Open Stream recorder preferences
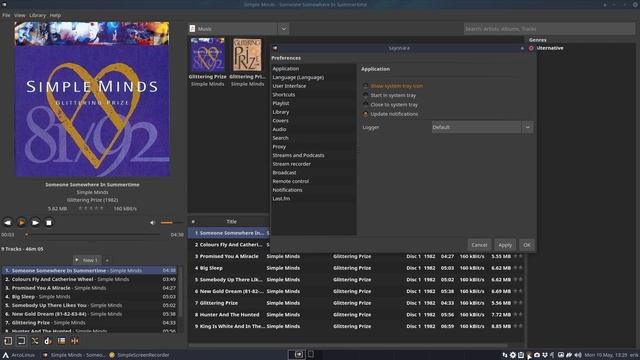Screen dimensions: 640x360 [x=313, y=164]
